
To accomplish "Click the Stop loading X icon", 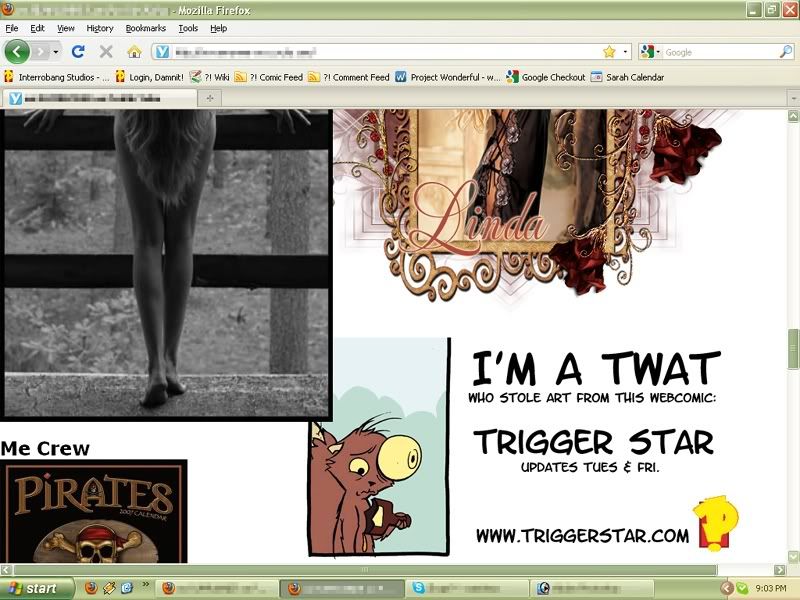I will pos(106,52).
